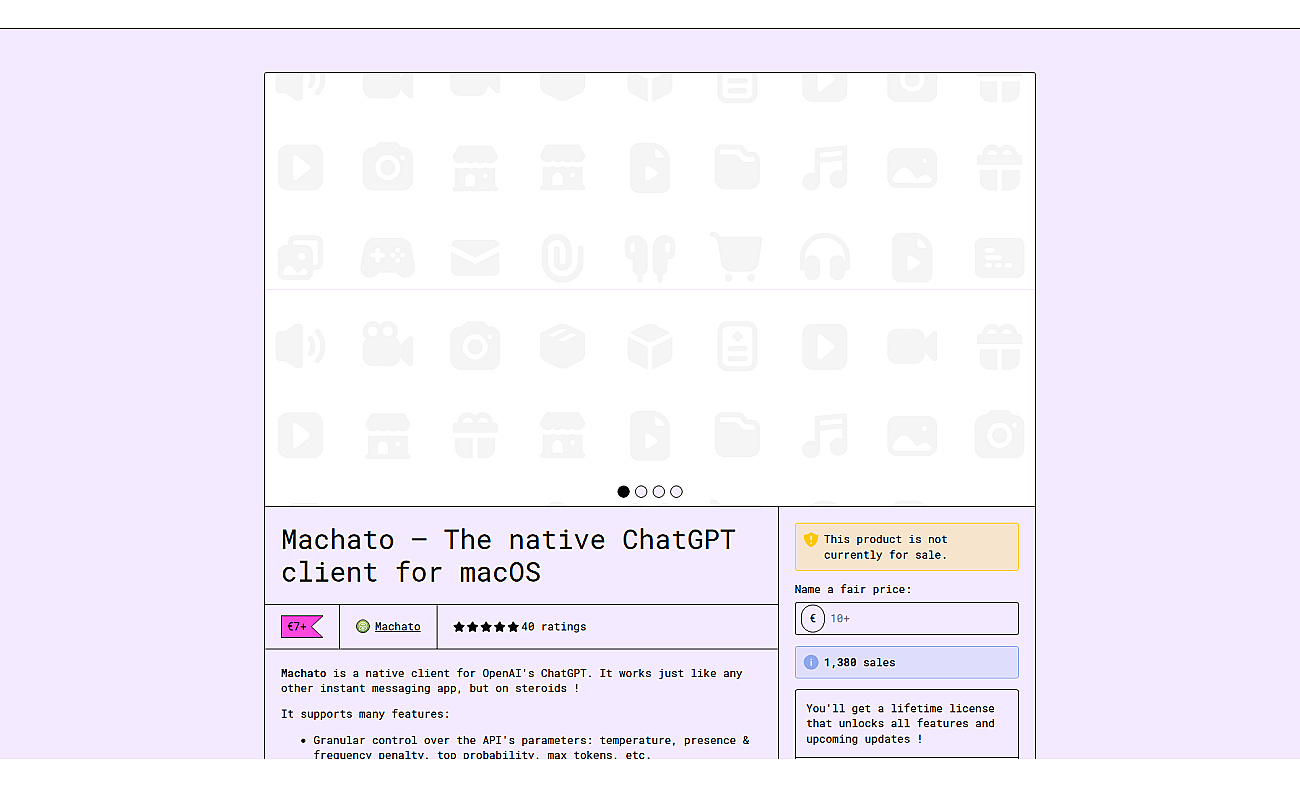Image resolution: width=1300 pixels, height=788 pixels.
Task: Click the euro currency symbol icon
Action: [x=813, y=618]
